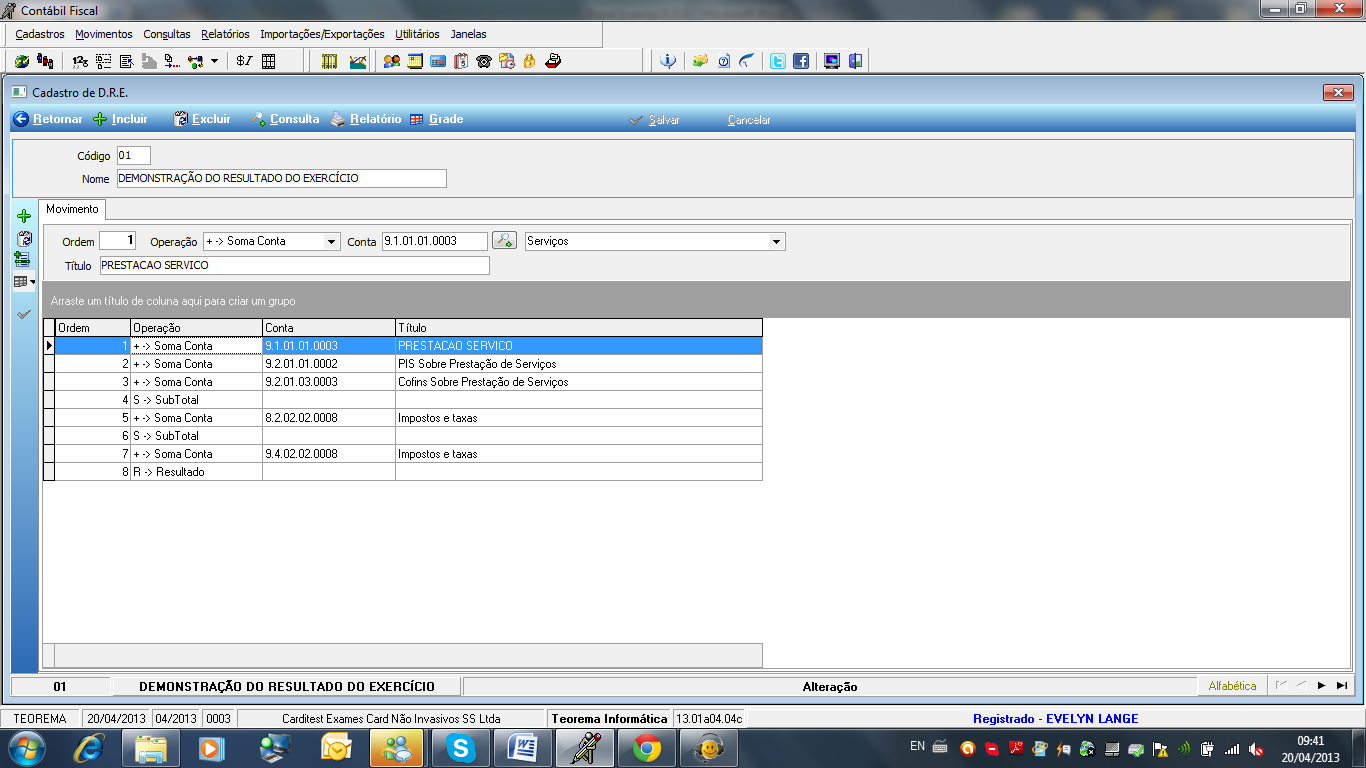Open Google Chrome from the taskbar
The height and width of the screenshot is (768, 1366).
[x=646, y=748]
